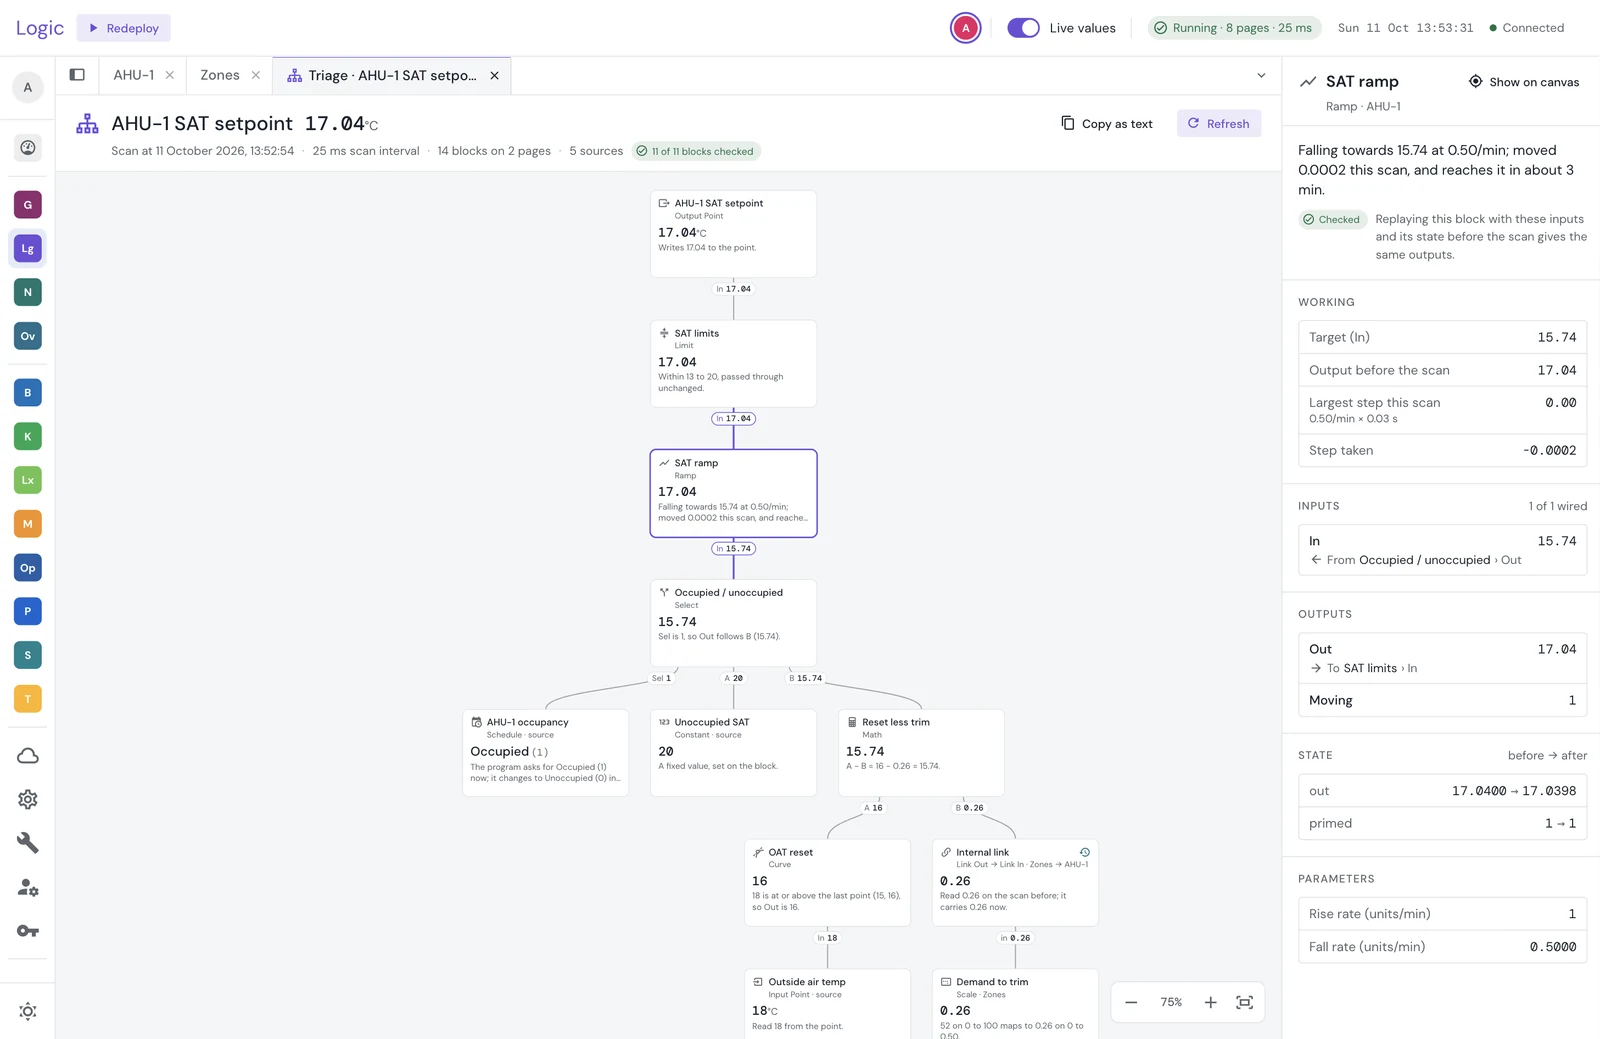This screenshot has width=1600, height=1039.
Task: Refresh the triage view
Action: pos(1219,124)
